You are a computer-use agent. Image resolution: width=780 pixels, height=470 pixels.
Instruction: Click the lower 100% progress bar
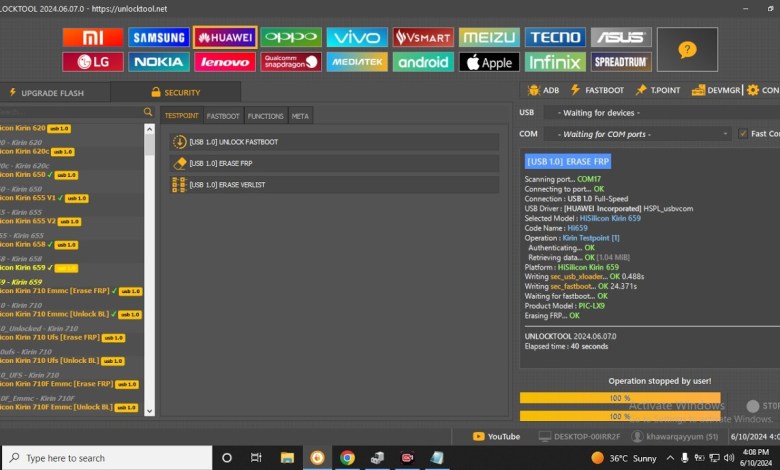620,416
